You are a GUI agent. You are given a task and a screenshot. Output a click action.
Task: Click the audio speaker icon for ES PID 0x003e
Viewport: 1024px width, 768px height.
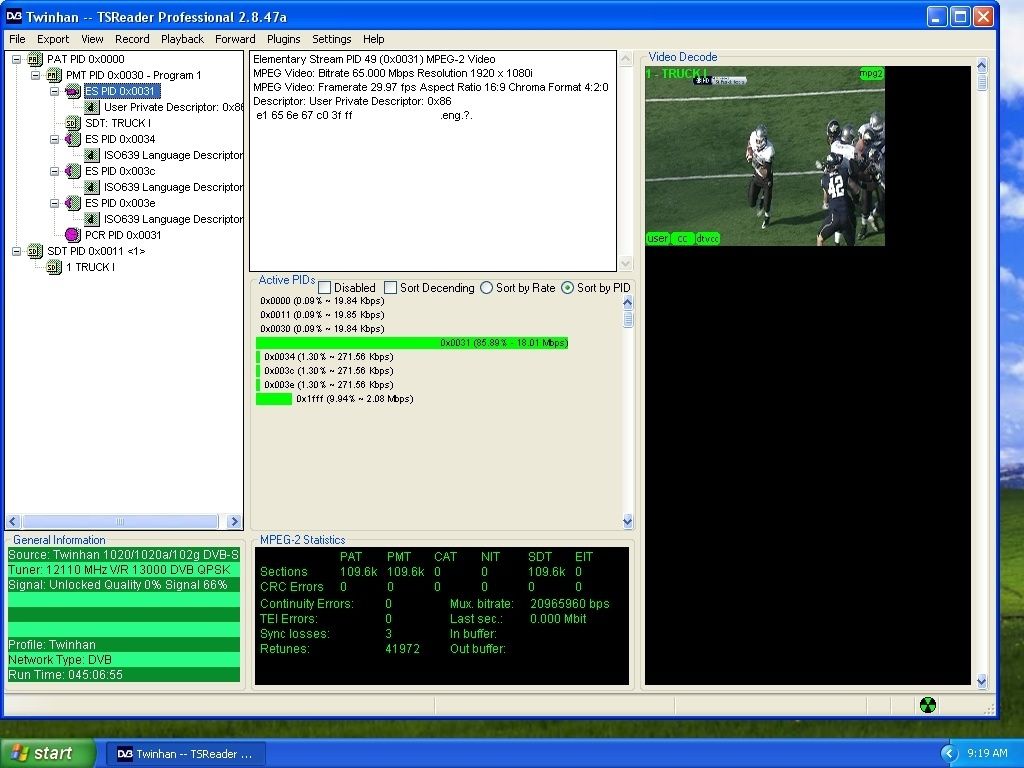pyautogui.click(x=72, y=203)
